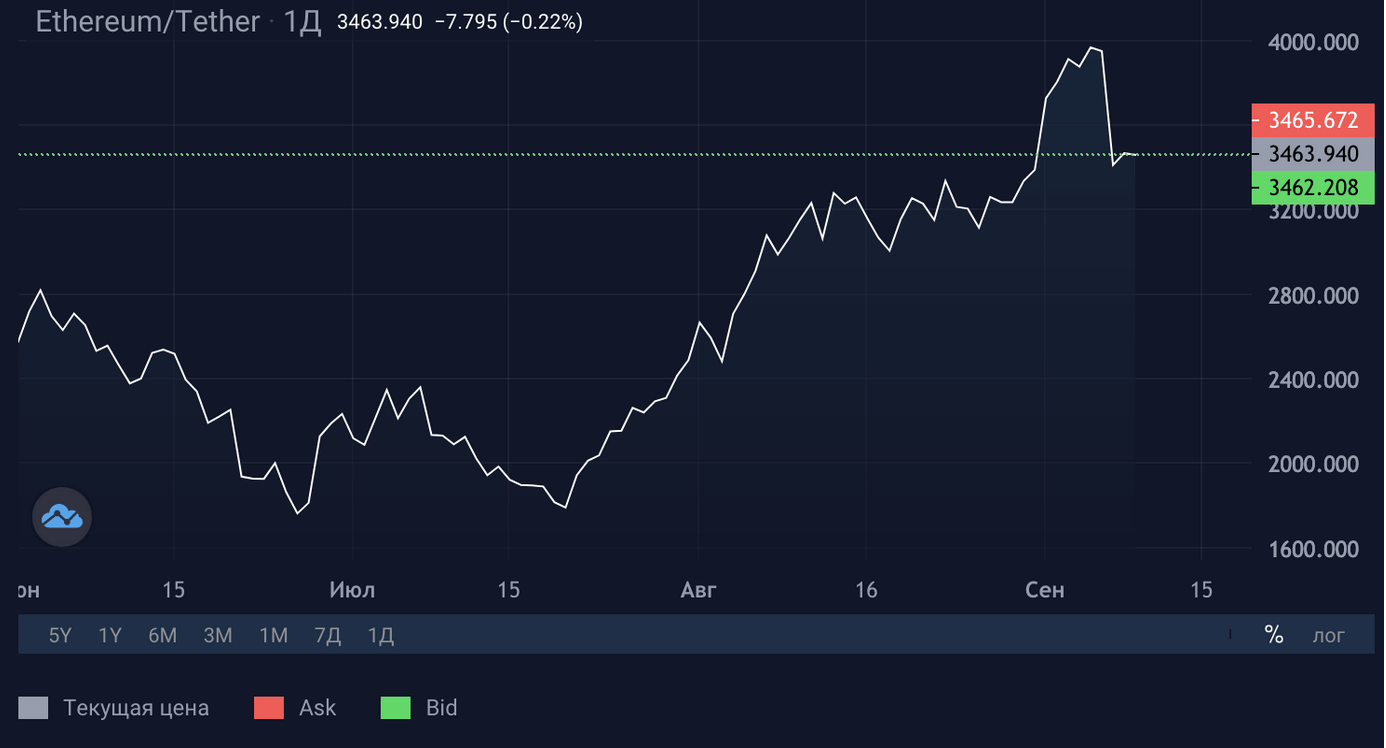Switch range to 6M
The width and height of the screenshot is (1386, 748).
[x=162, y=635]
